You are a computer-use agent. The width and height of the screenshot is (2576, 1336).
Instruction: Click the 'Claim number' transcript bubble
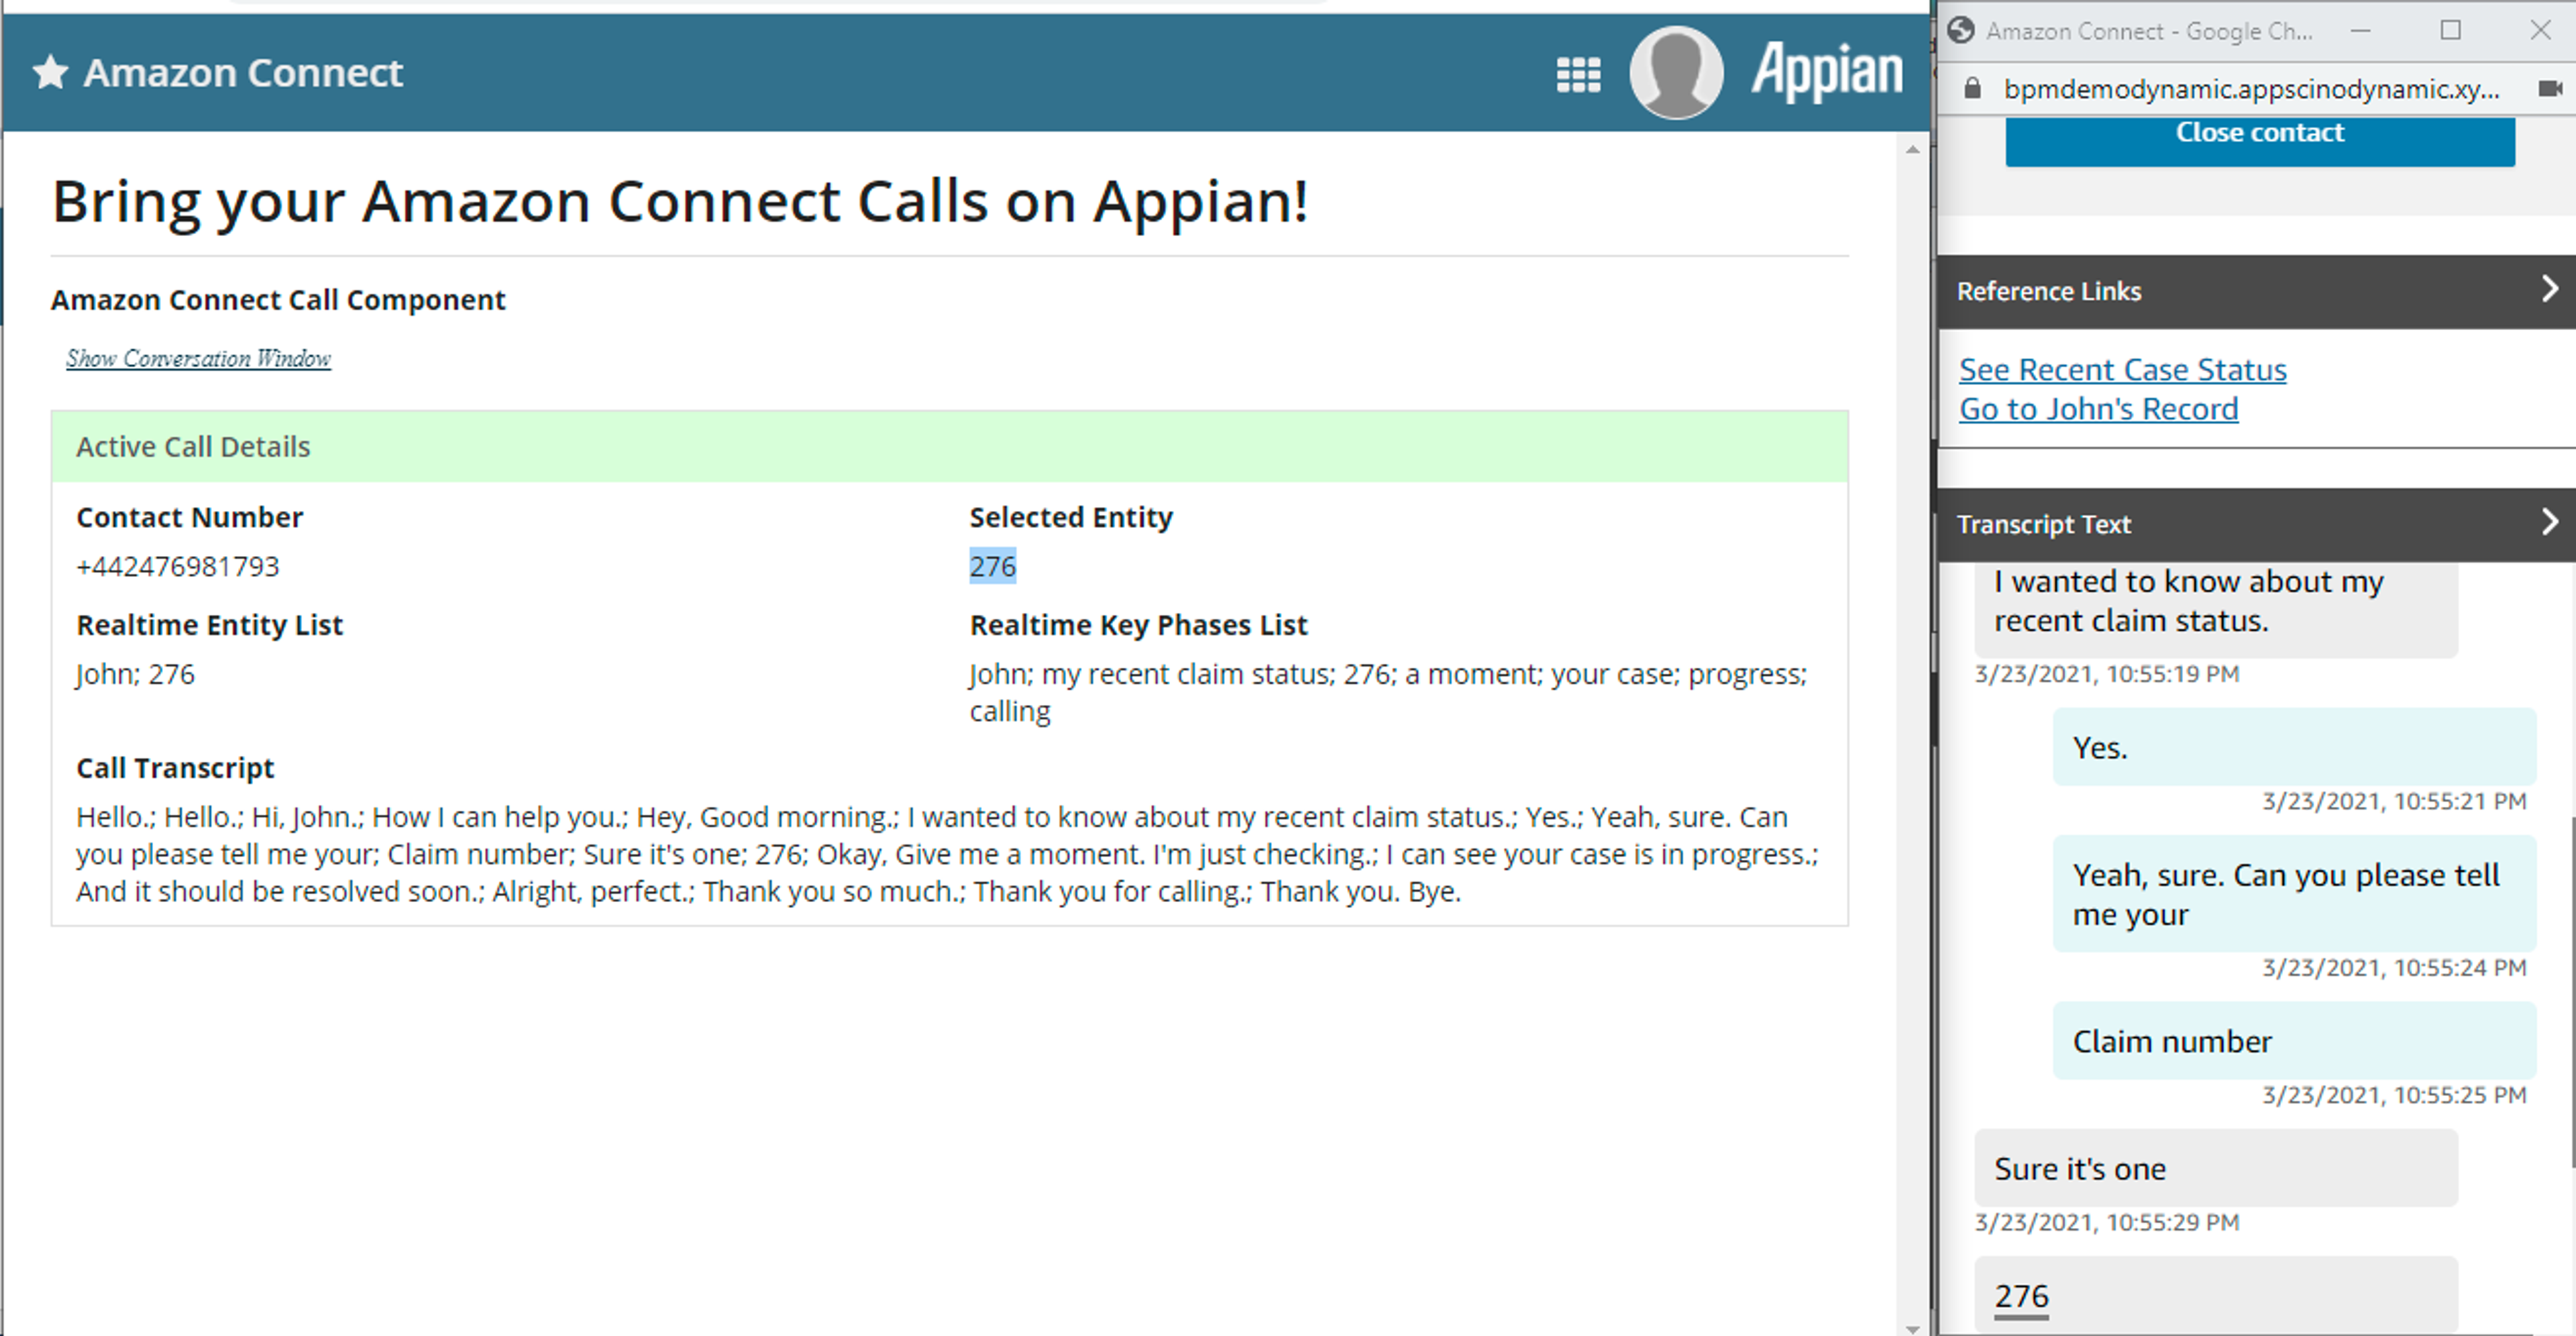[x=2294, y=1041]
